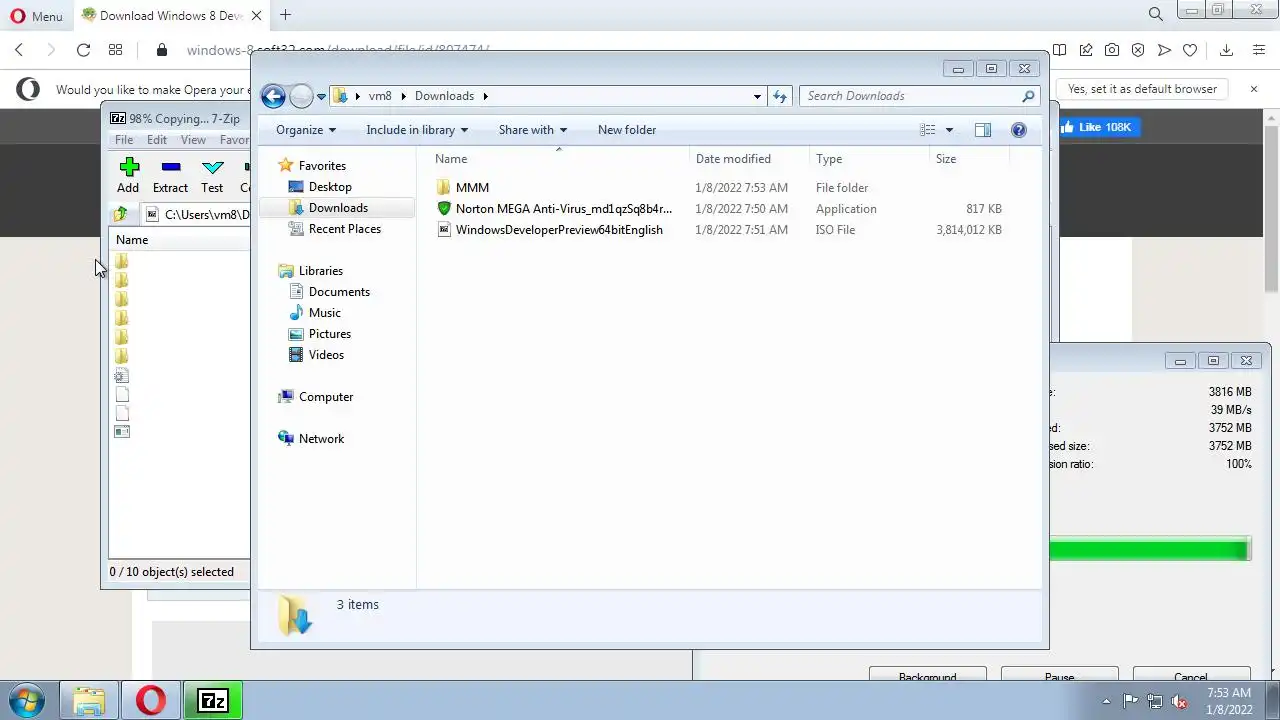Open Explorer recent locations dropdown arrow

coord(321,97)
